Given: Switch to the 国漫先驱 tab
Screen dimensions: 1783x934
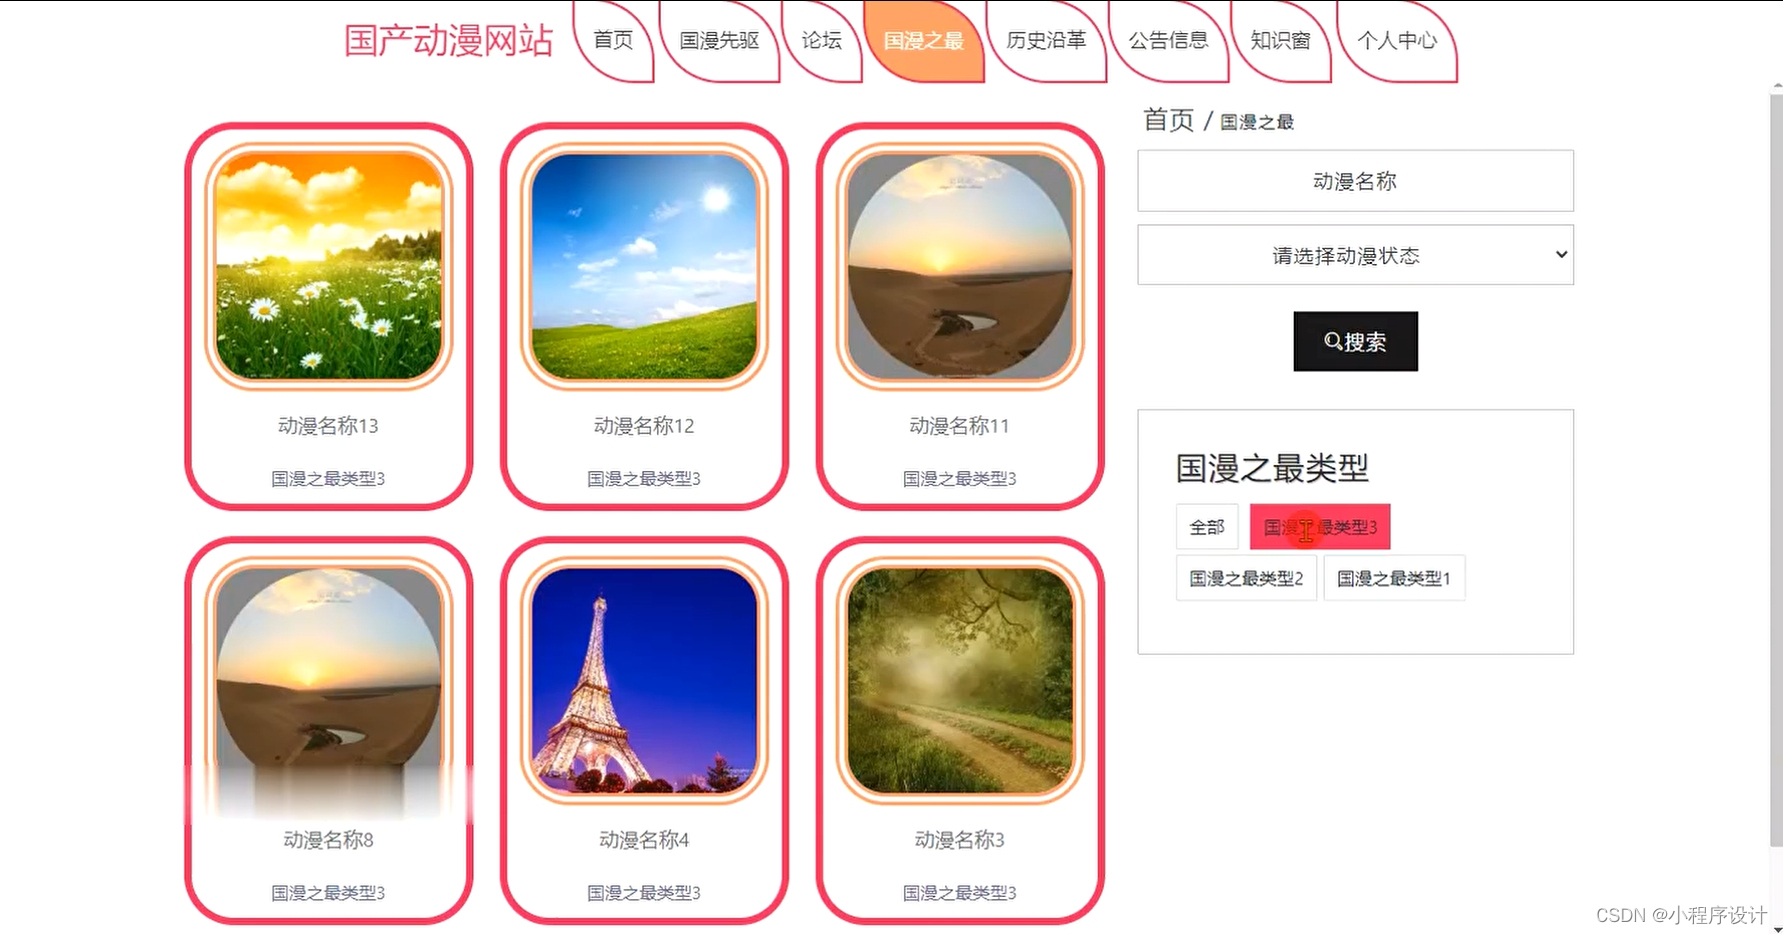Looking at the screenshot, I should click(x=719, y=41).
